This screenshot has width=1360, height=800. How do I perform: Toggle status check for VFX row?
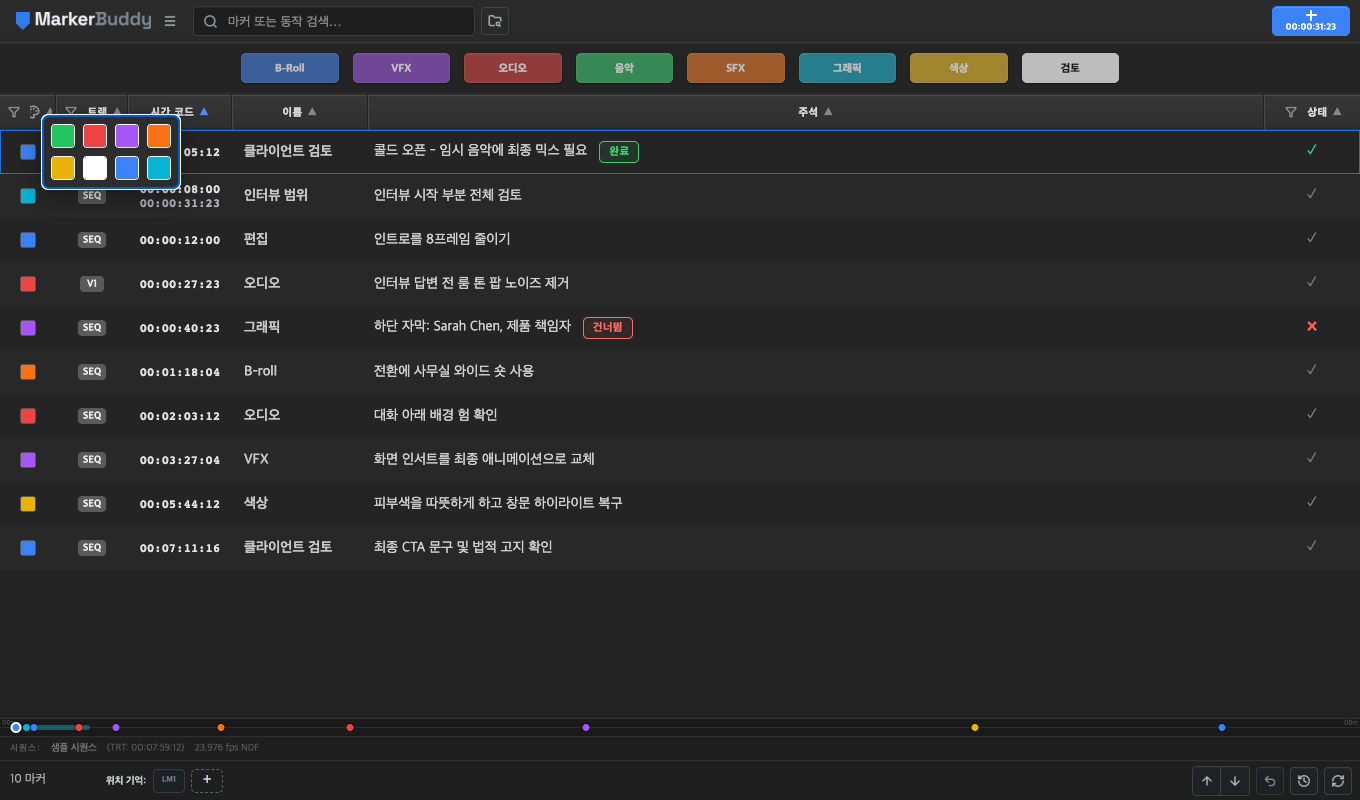tap(1312, 458)
